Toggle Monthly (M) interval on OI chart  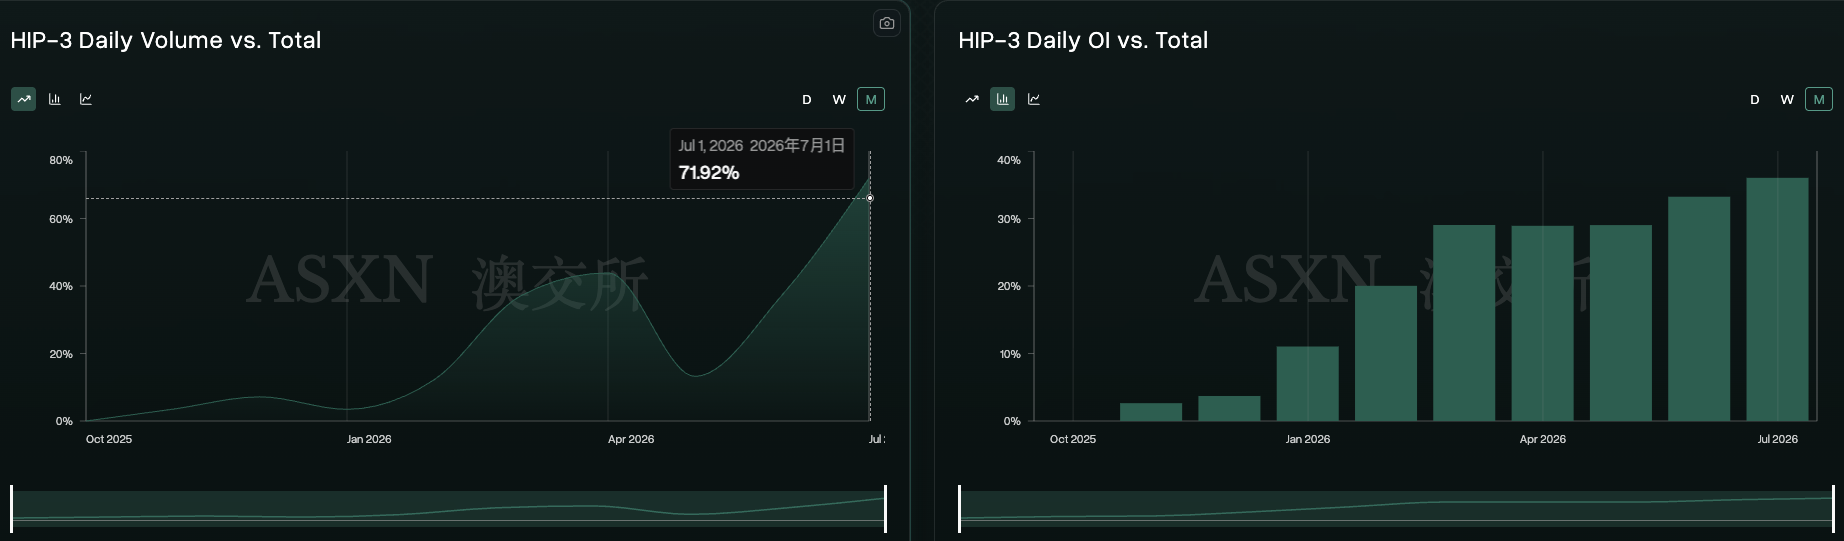point(1819,99)
